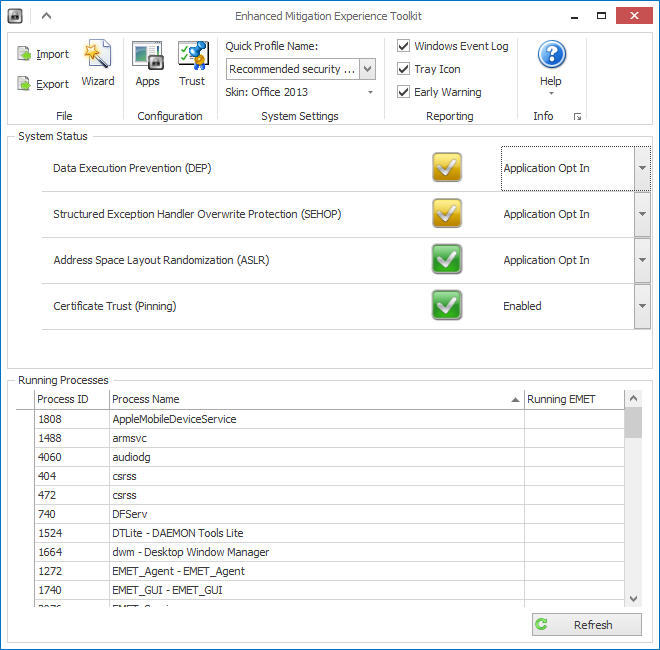Expand the DEP setting dropdown arrow
The height and width of the screenshot is (650, 660).
(642, 168)
